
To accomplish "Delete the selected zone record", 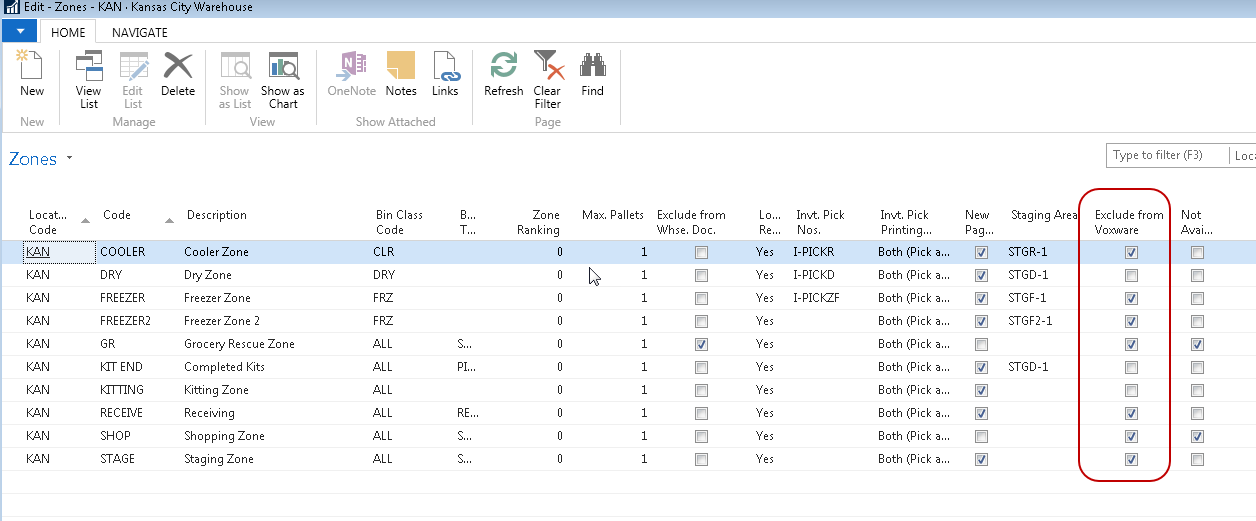I will (x=178, y=75).
